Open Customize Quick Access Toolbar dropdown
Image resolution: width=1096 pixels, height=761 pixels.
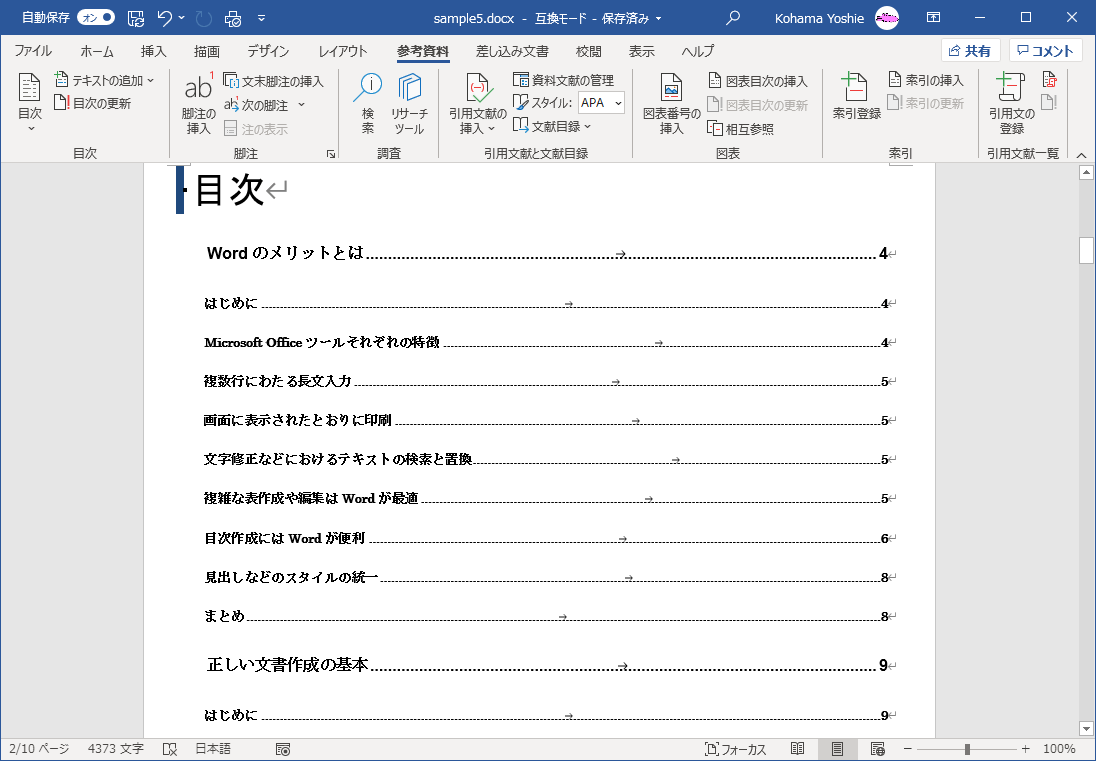coord(261,18)
